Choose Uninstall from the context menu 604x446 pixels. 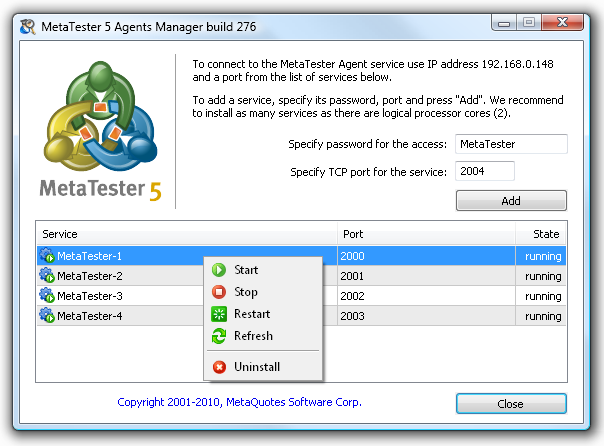(x=263, y=367)
